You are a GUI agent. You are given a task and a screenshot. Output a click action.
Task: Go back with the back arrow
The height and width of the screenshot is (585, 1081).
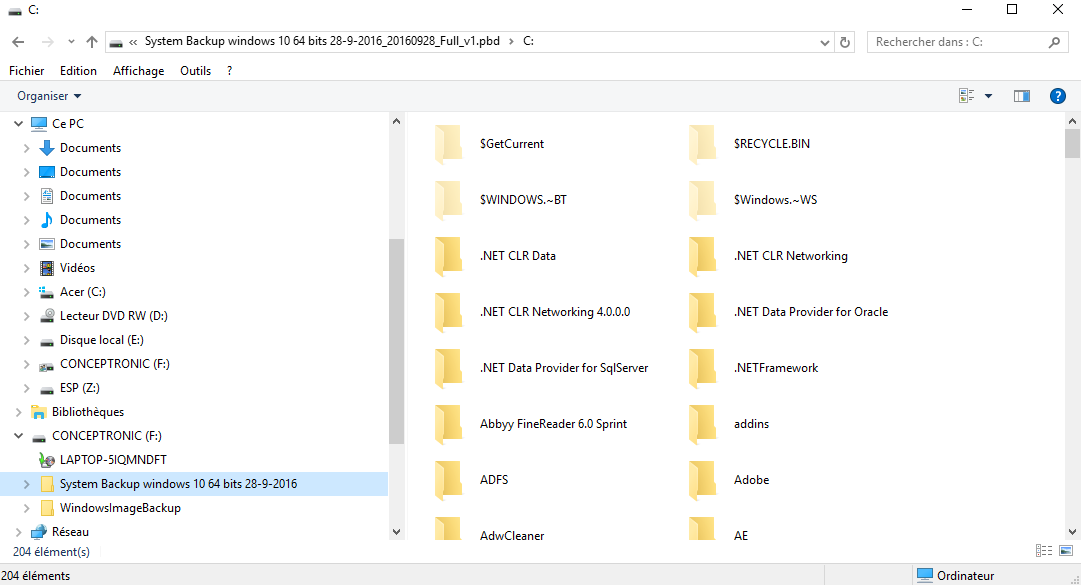(19, 42)
